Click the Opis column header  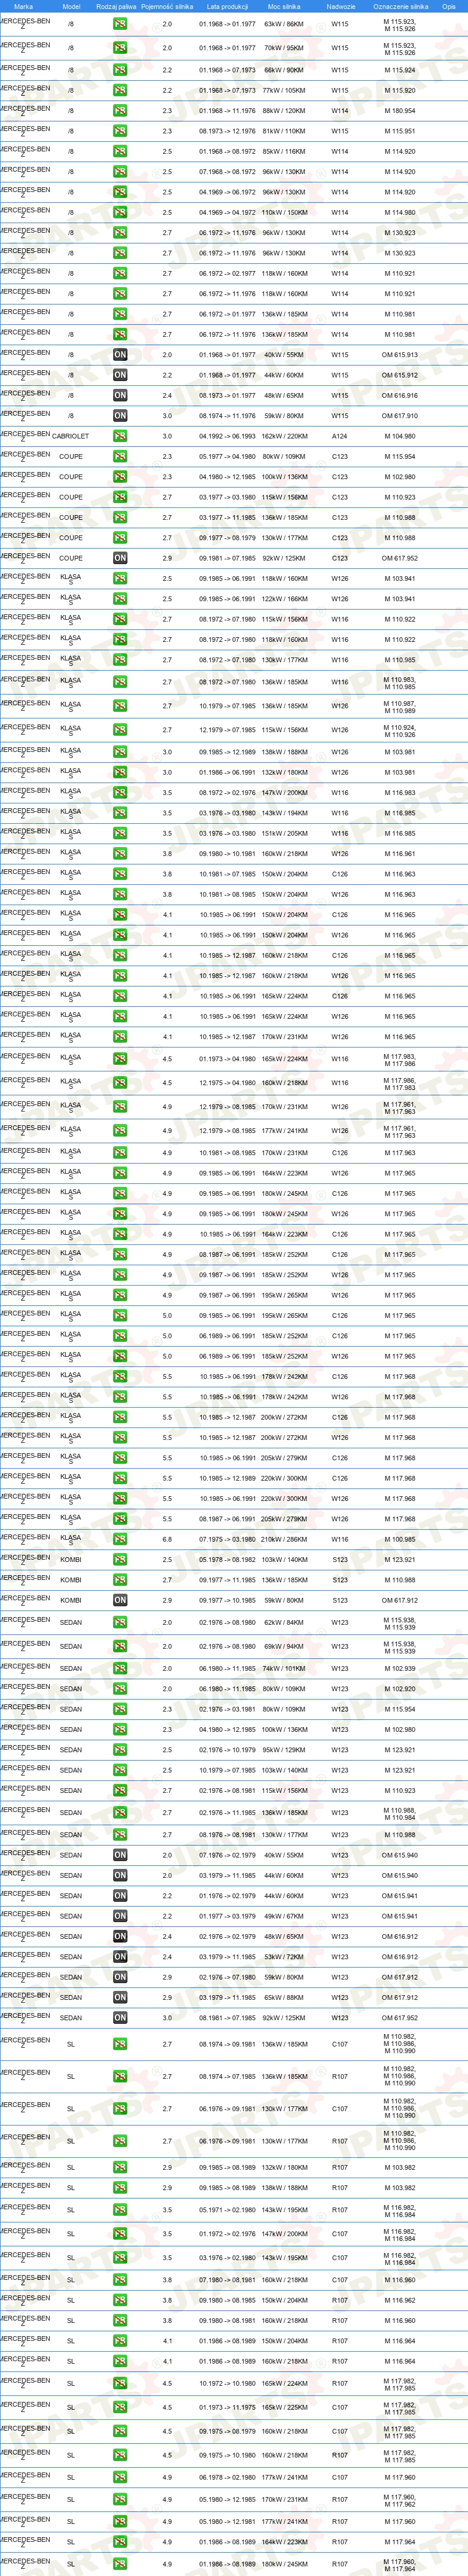(449, 6)
